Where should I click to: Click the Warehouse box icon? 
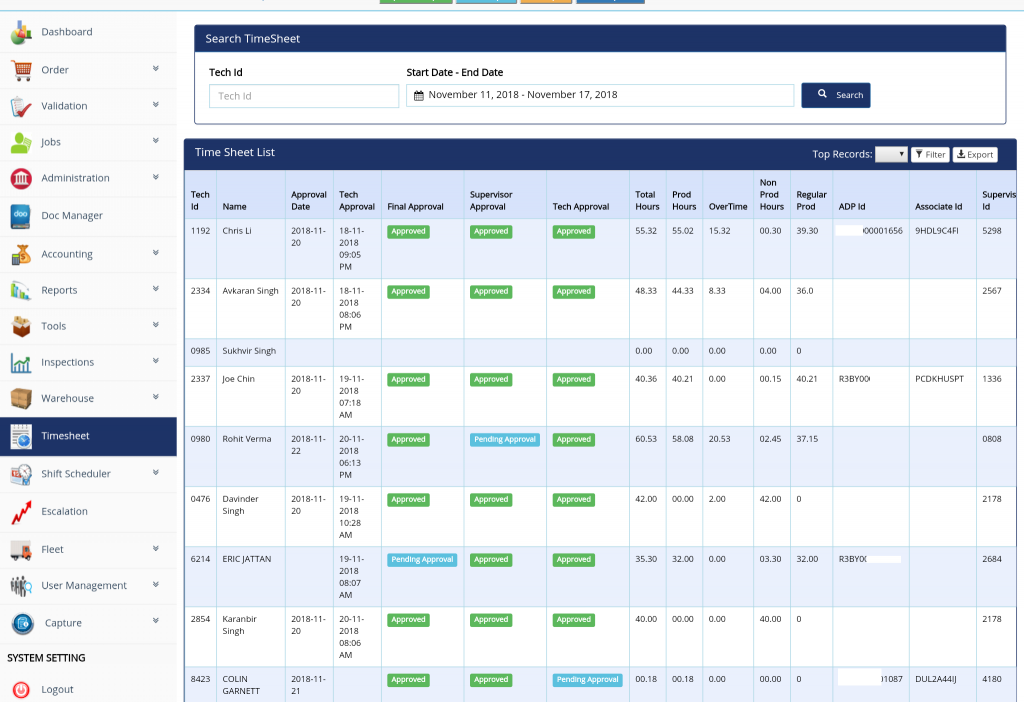point(20,397)
